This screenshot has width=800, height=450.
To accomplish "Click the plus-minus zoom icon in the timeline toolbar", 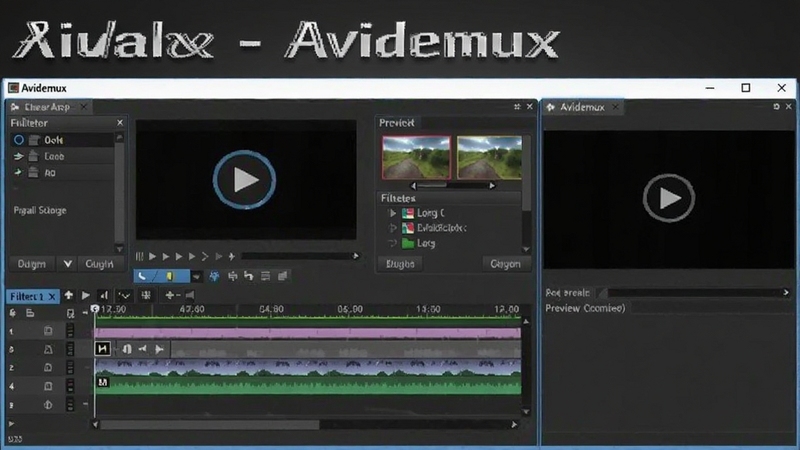I will pos(172,295).
